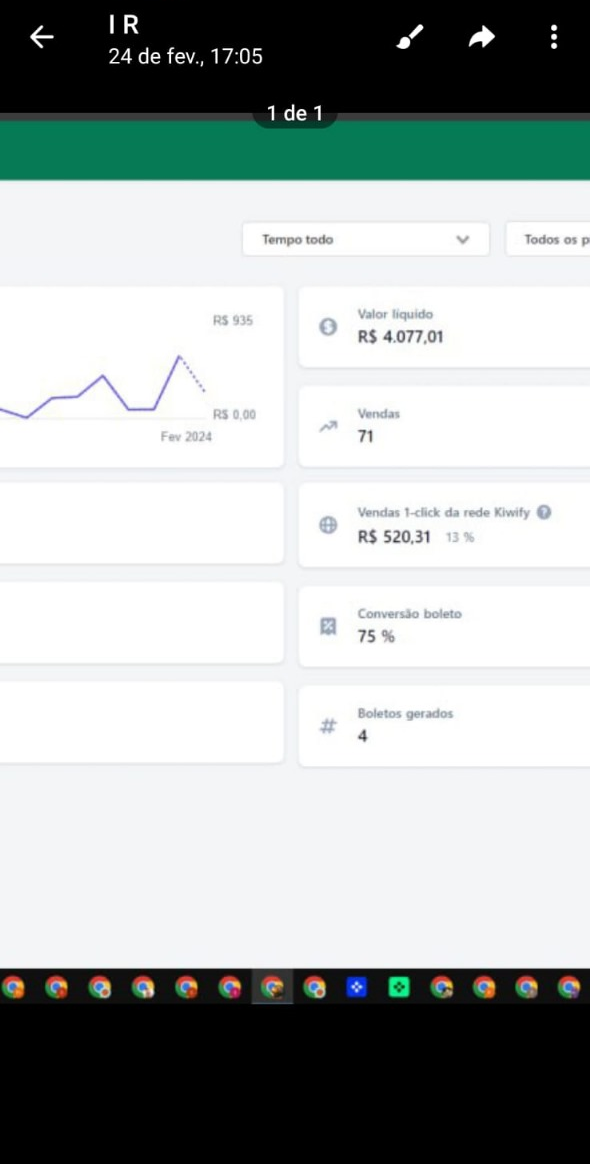Click the R$ 935 chart axis label
Image resolution: width=590 pixels, height=1164 pixels.
click(233, 321)
